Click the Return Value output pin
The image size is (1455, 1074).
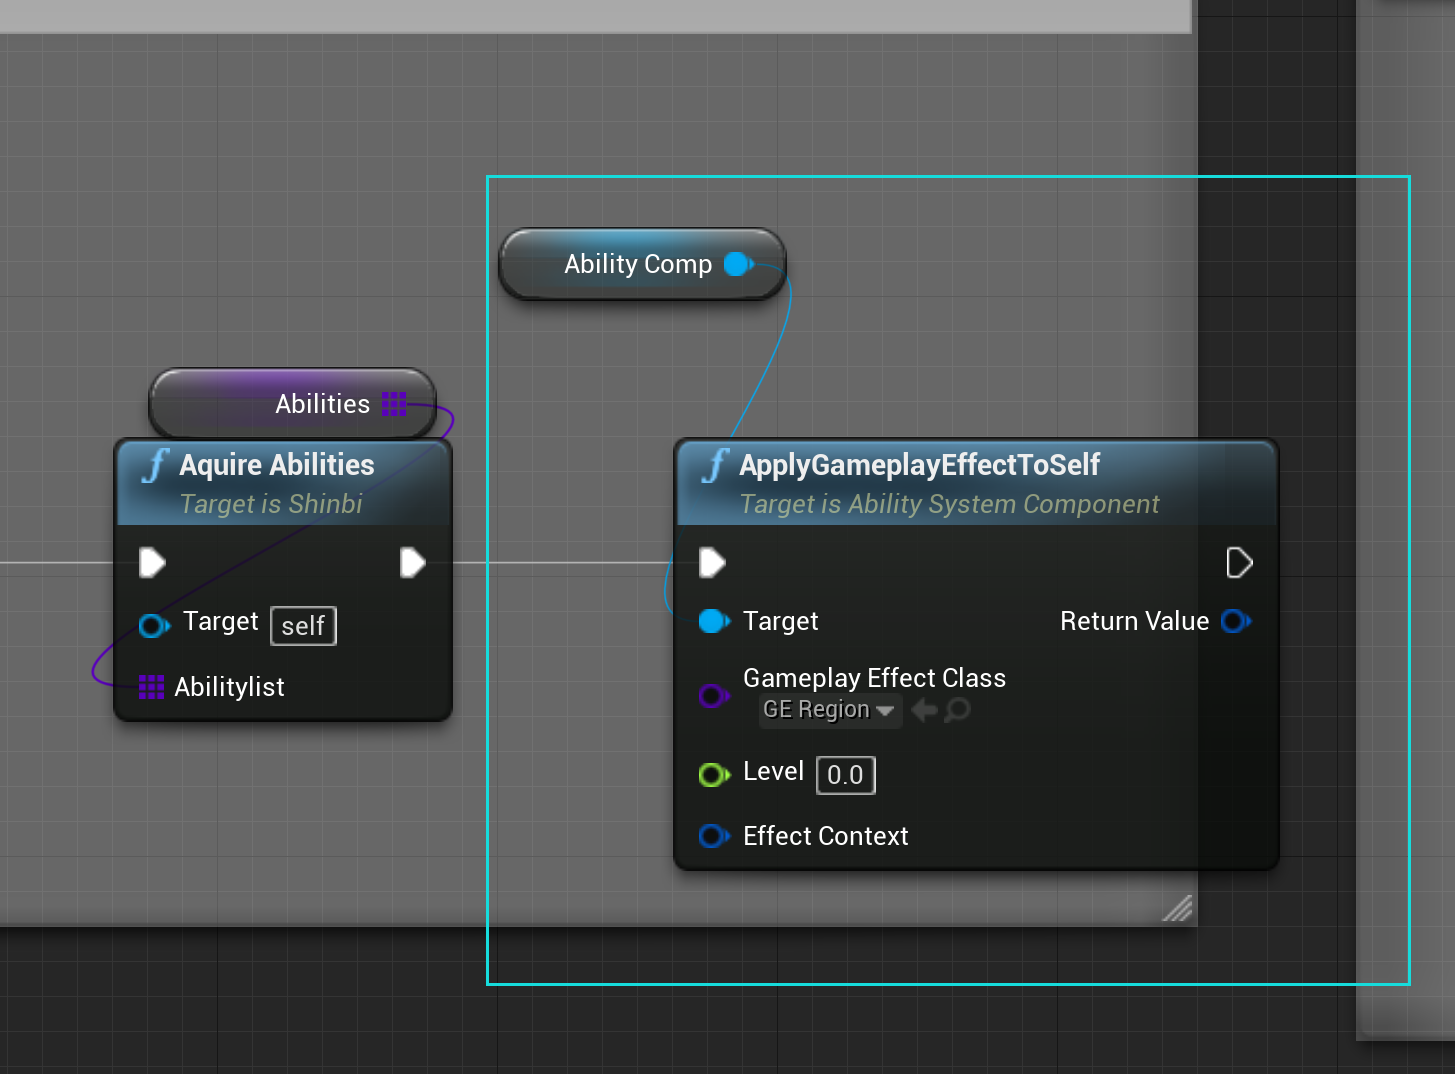(x=1237, y=621)
